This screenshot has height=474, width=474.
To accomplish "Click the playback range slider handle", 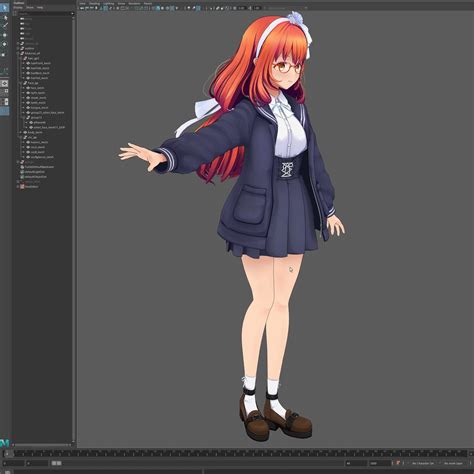I will tap(56, 463).
